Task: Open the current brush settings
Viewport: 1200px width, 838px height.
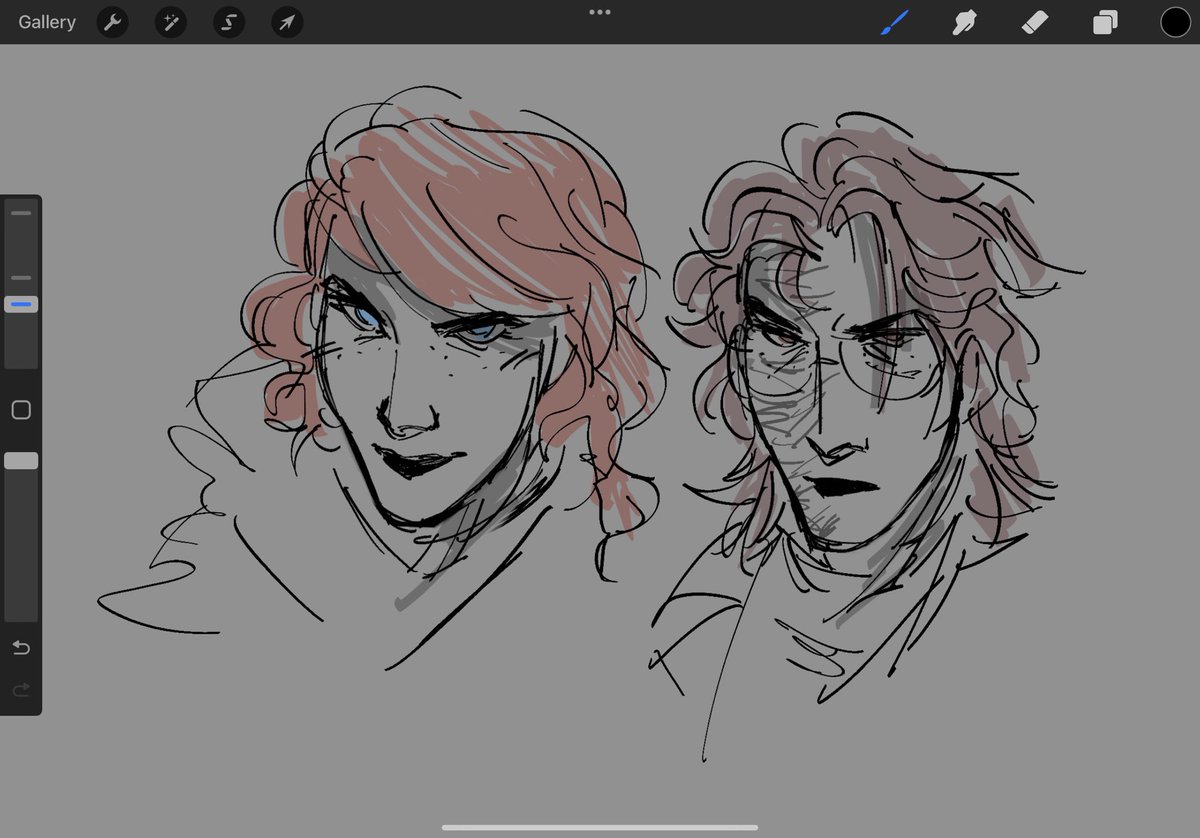Action: point(894,21)
